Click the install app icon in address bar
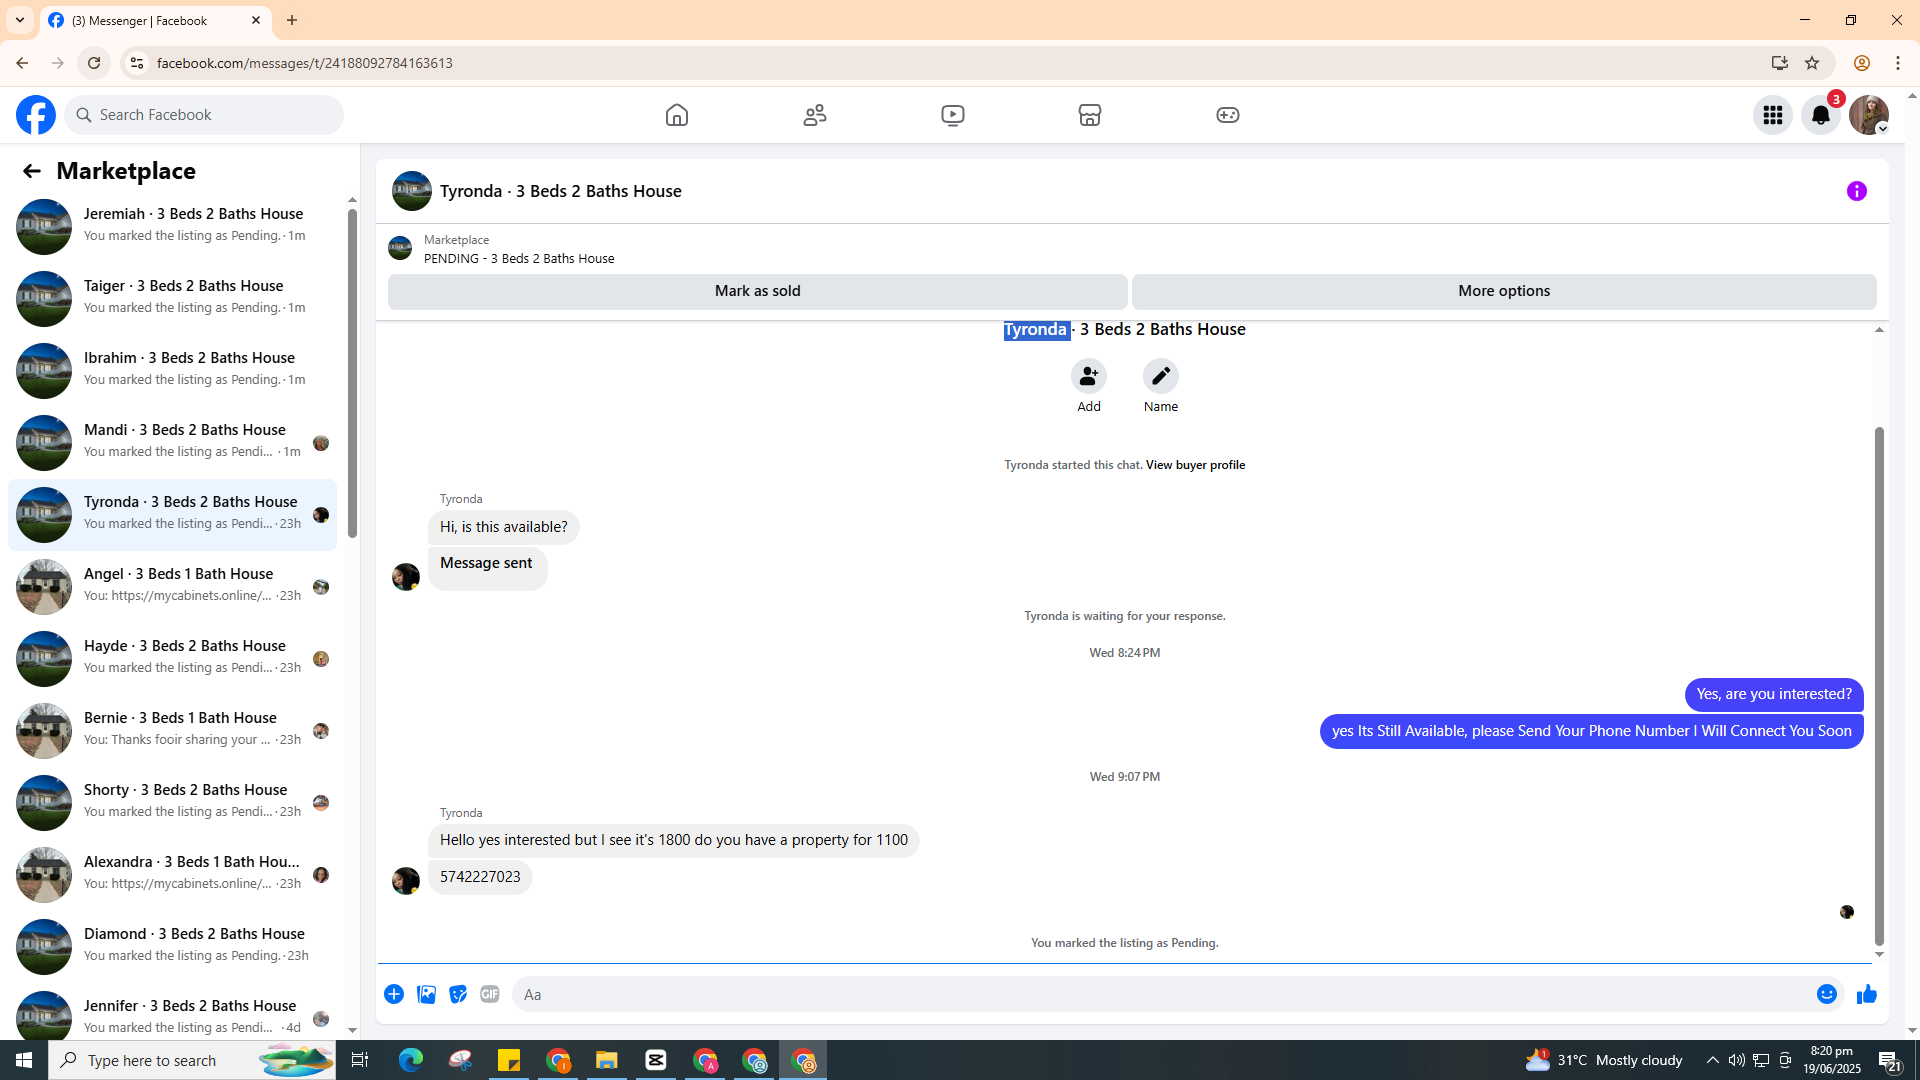Image resolution: width=1920 pixels, height=1080 pixels. (1780, 63)
